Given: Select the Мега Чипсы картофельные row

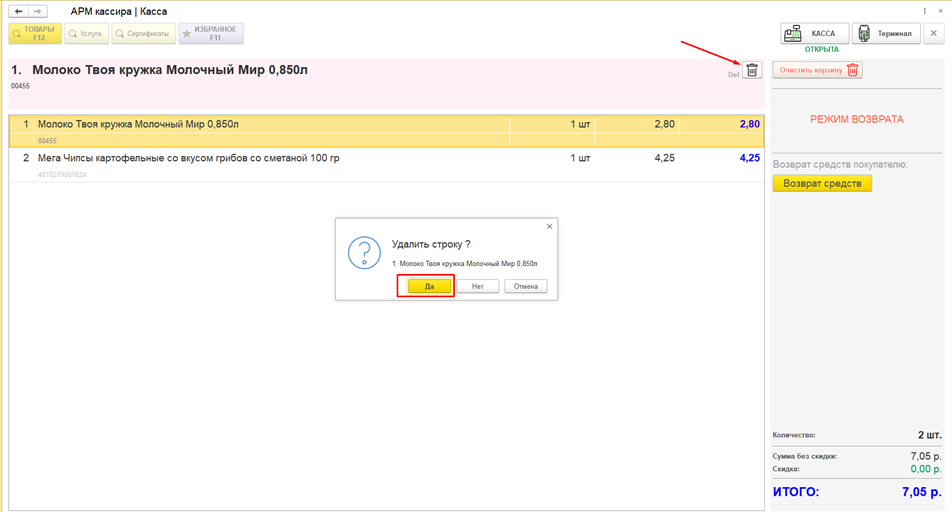Looking at the screenshot, I should (x=386, y=165).
